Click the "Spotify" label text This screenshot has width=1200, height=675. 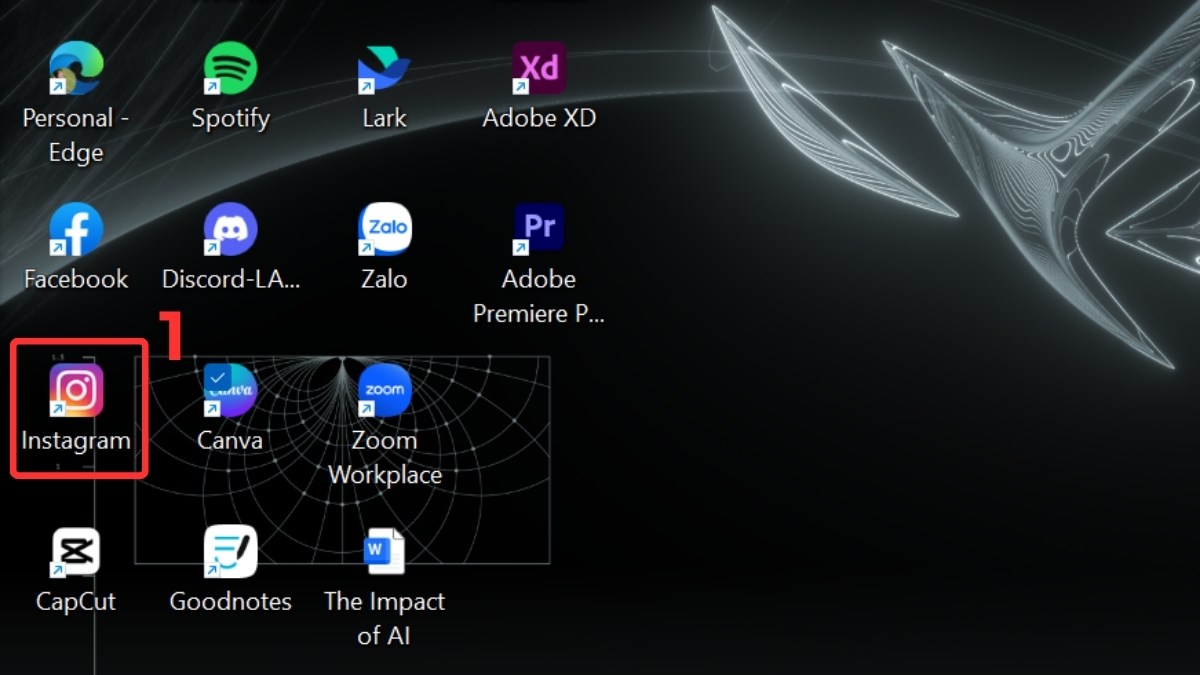tap(230, 119)
